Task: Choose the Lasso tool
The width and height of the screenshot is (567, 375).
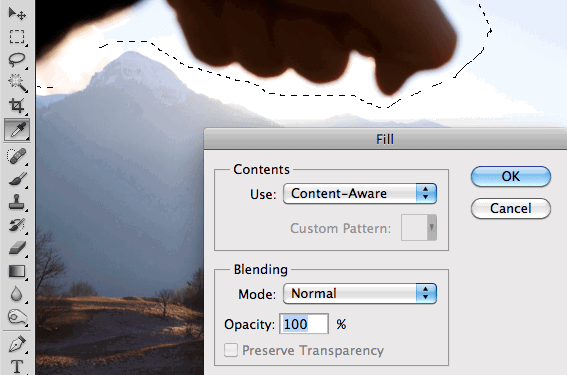Action: pos(17,60)
